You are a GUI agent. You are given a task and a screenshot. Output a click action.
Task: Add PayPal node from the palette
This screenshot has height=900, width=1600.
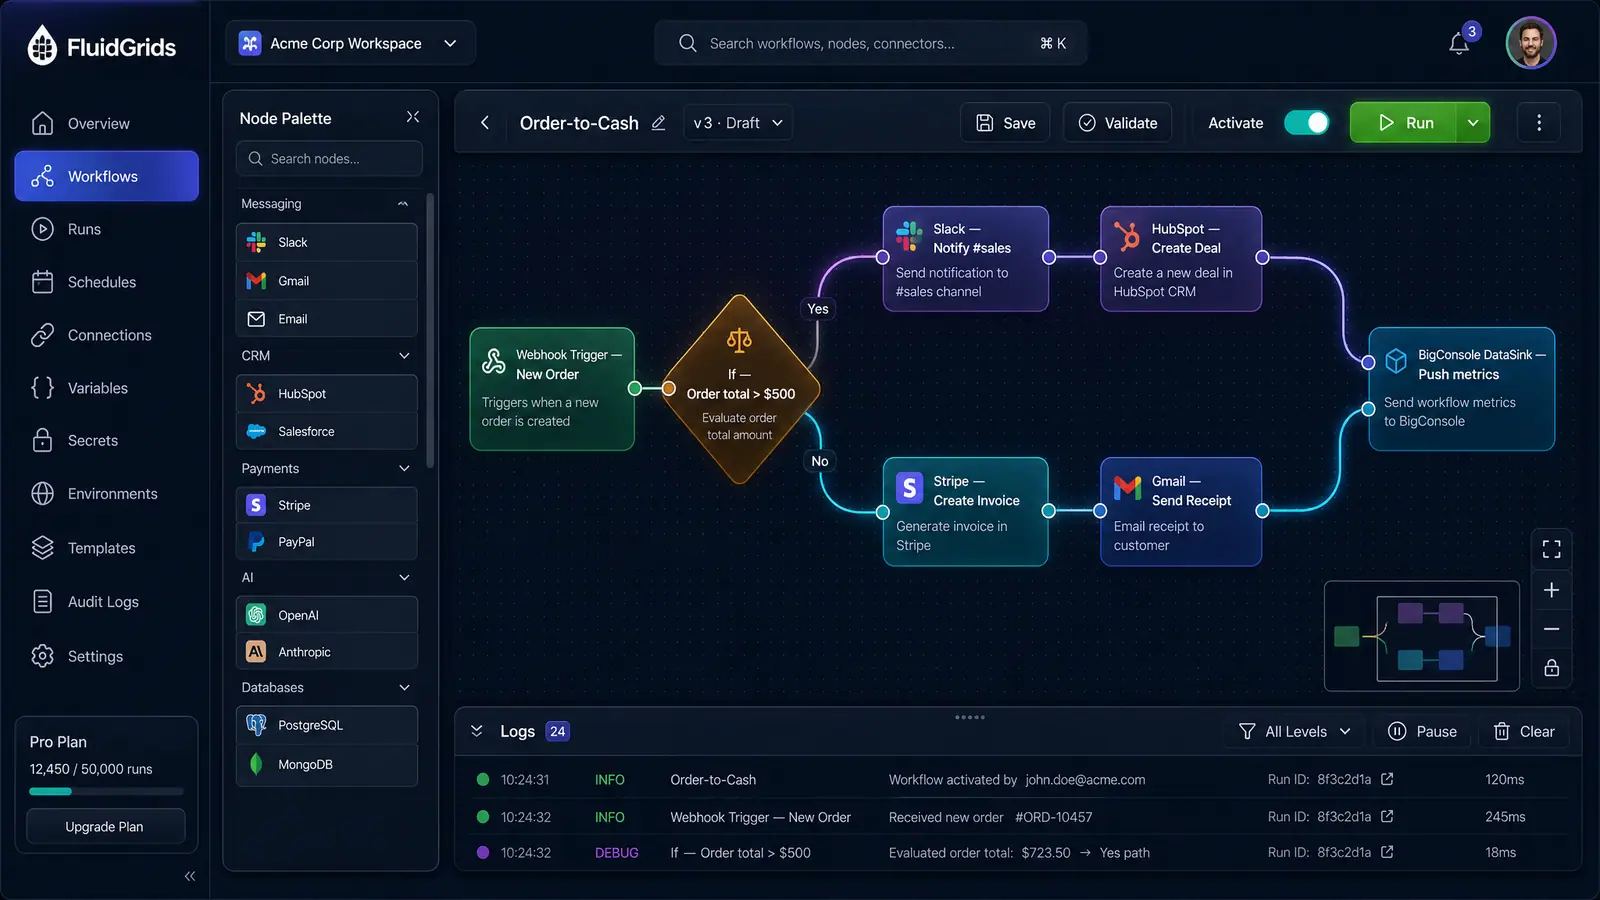tap(327, 542)
